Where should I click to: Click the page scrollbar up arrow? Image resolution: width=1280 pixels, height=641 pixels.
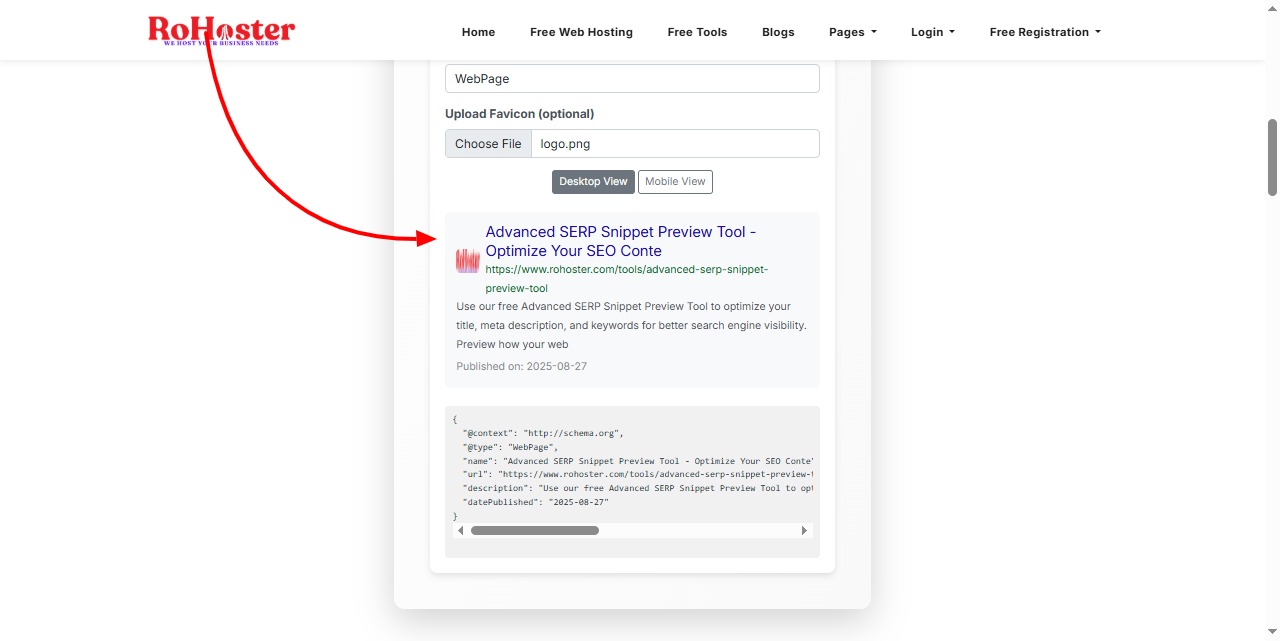[x=1272, y=7]
